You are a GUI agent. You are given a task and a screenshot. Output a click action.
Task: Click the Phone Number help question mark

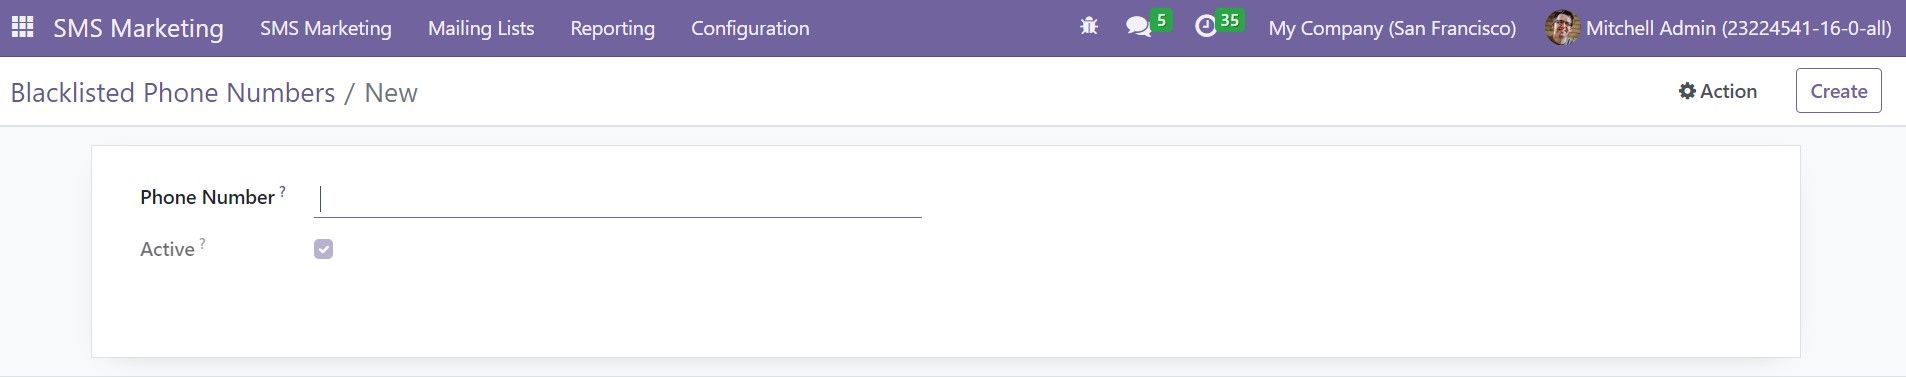pyautogui.click(x=283, y=190)
